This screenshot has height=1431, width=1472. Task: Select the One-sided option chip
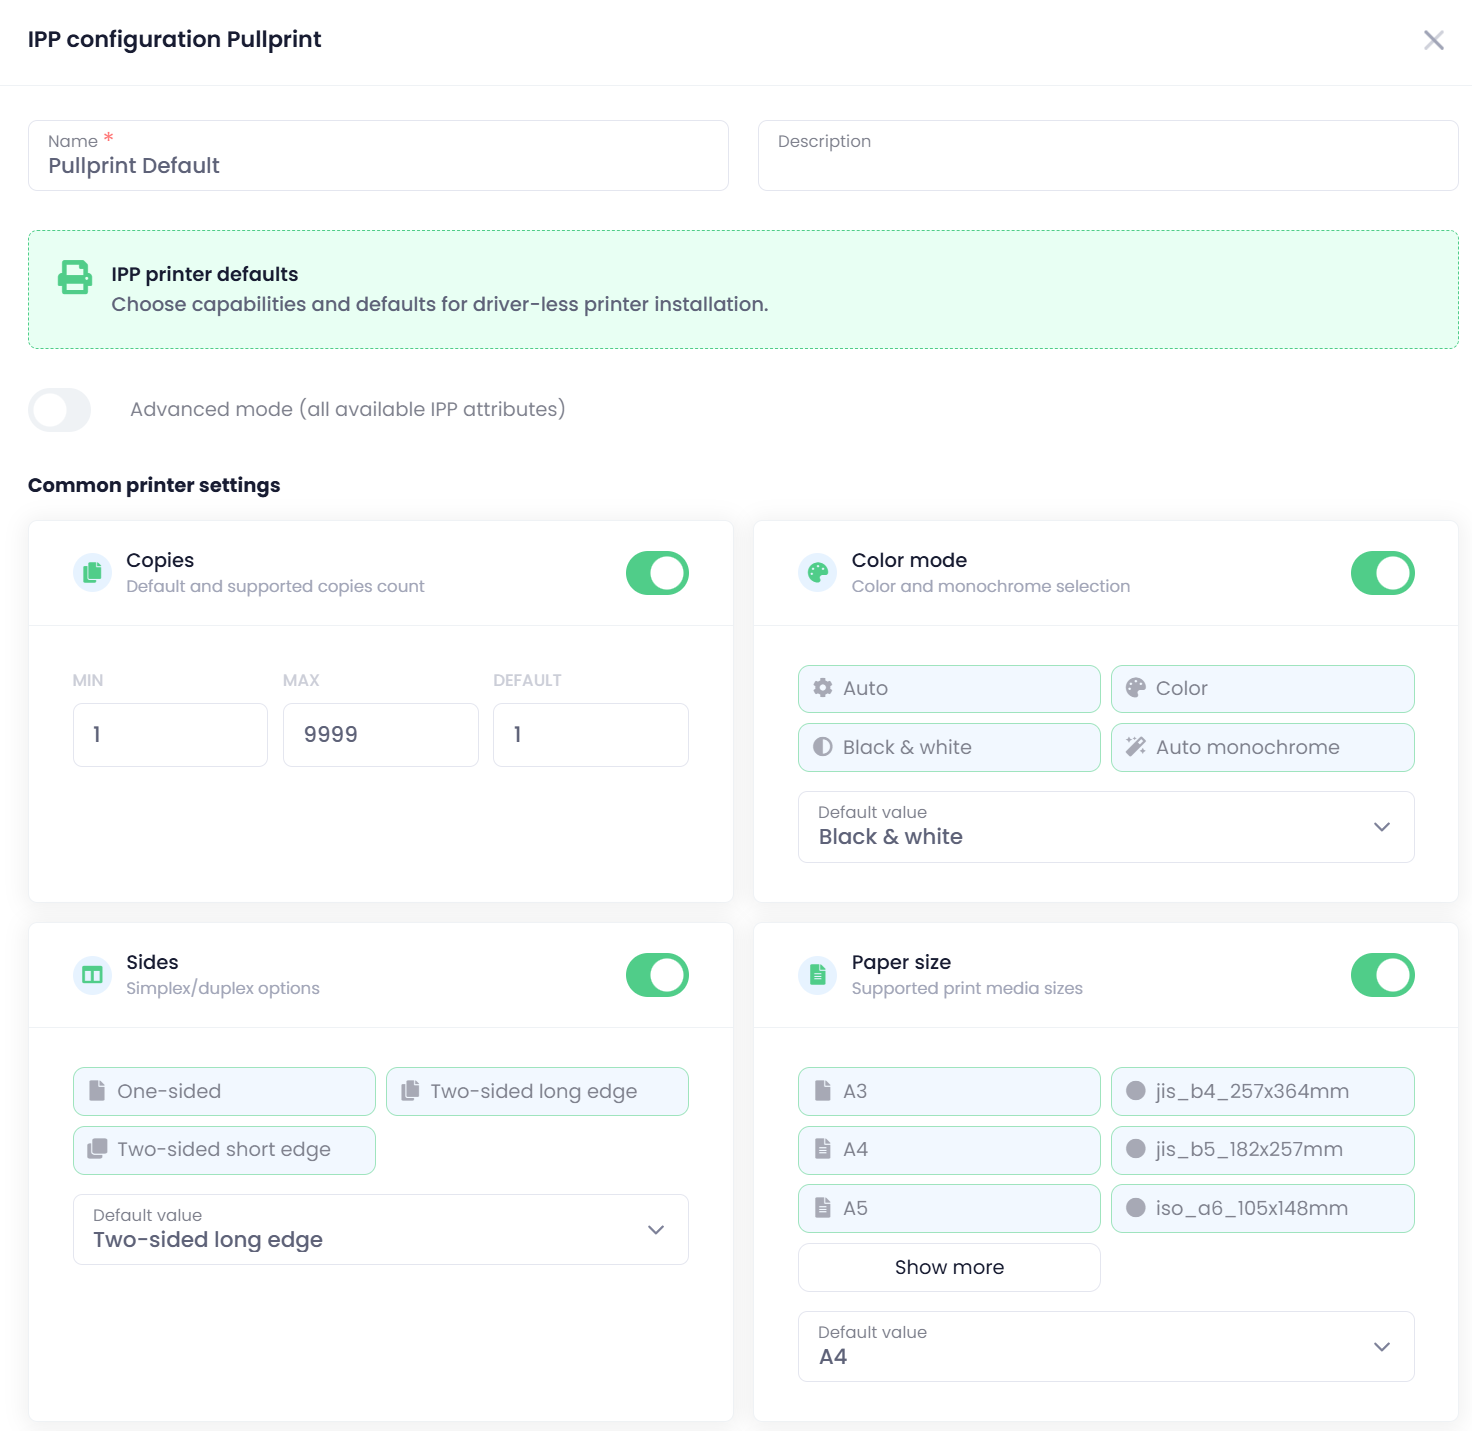pos(224,1091)
